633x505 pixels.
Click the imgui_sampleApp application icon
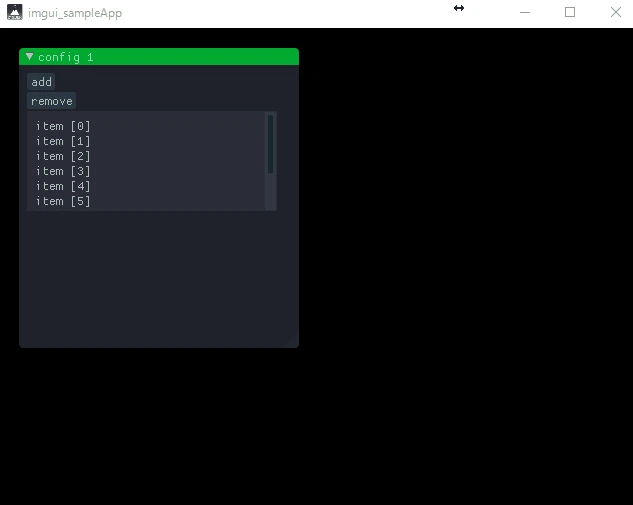click(x=15, y=12)
